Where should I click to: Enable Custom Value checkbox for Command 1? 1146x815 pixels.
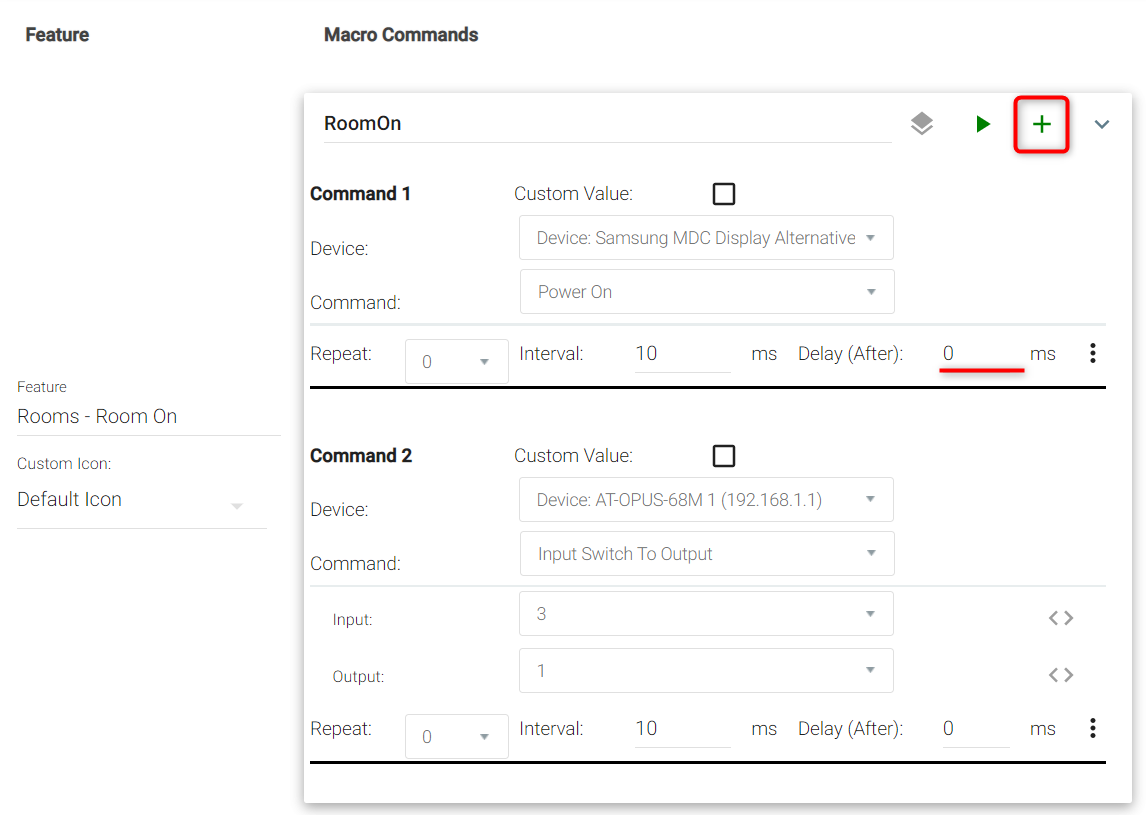(724, 194)
